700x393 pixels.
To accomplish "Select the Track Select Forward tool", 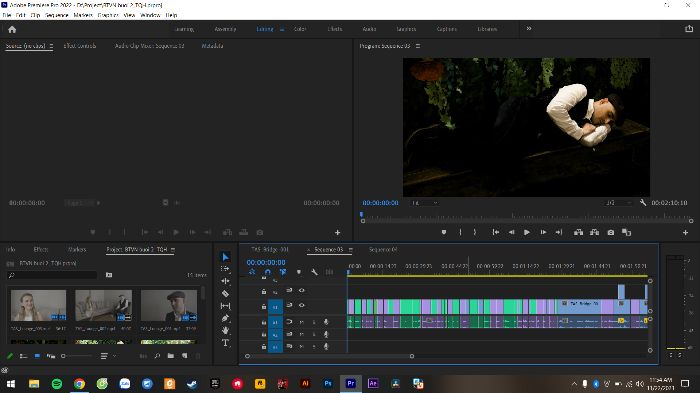I will (225, 269).
